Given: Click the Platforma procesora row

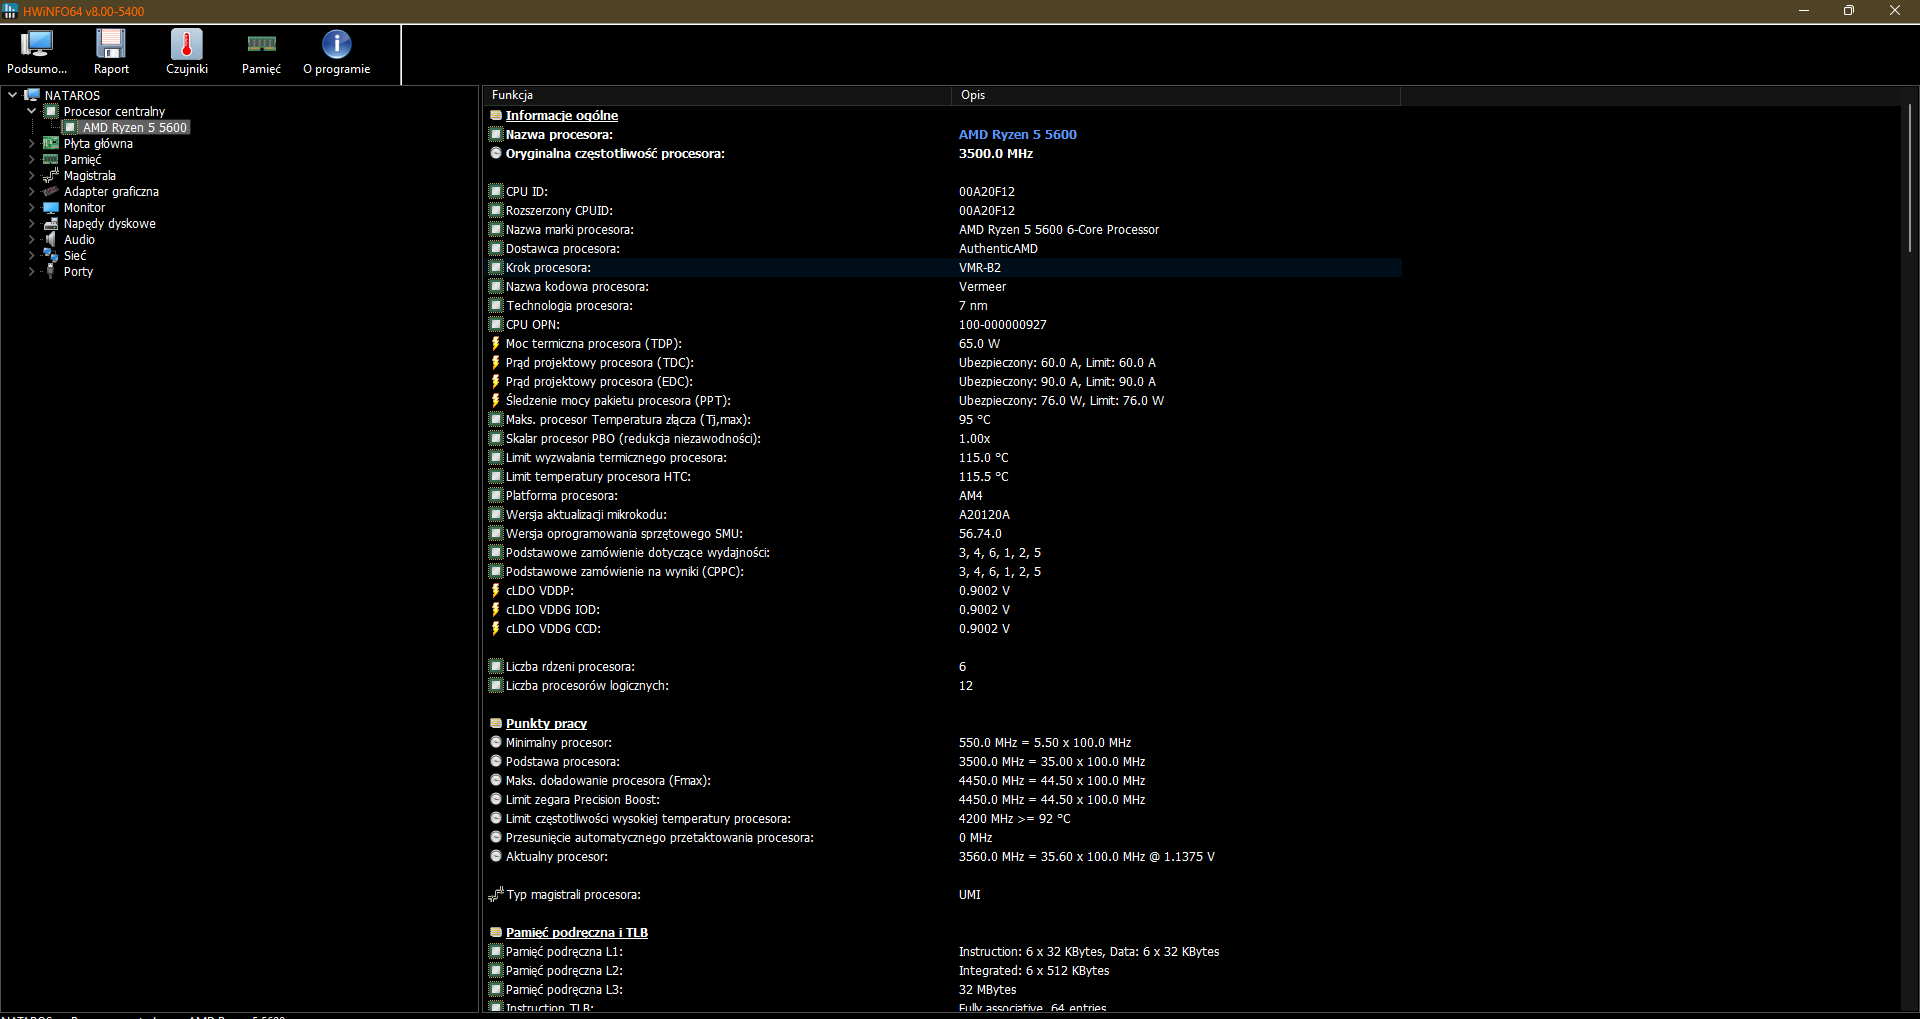Looking at the screenshot, I should 943,495.
